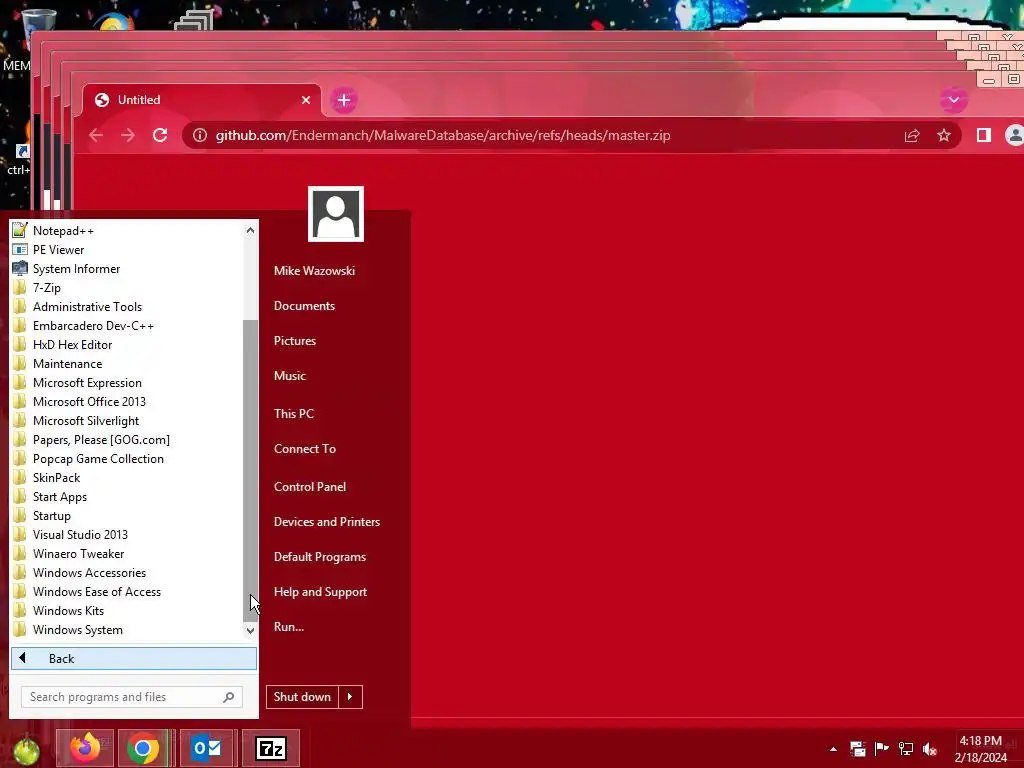The image size is (1024, 768).
Task: Click the Shut down button
Action: coord(302,697)
